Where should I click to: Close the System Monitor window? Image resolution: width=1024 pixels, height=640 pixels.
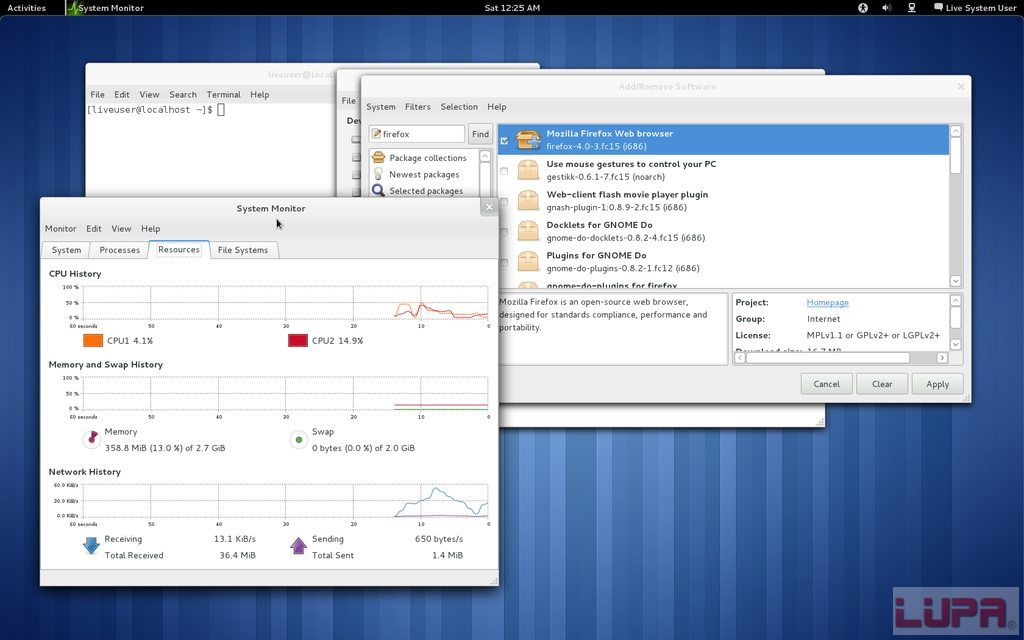tap(489, 208)
